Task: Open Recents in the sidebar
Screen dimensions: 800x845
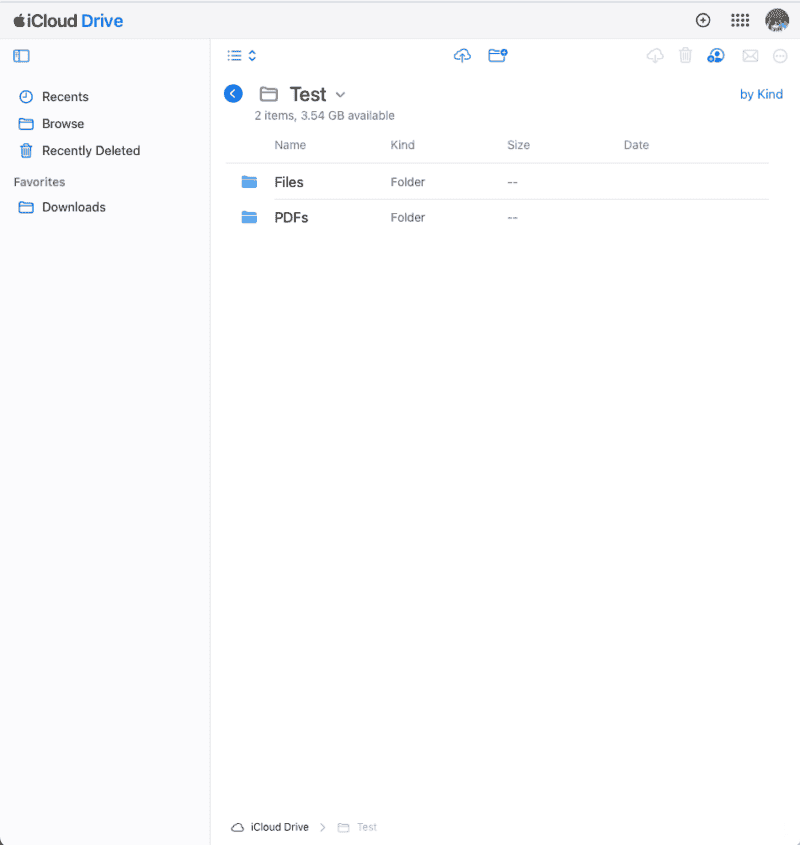Action: pos(64,96)
